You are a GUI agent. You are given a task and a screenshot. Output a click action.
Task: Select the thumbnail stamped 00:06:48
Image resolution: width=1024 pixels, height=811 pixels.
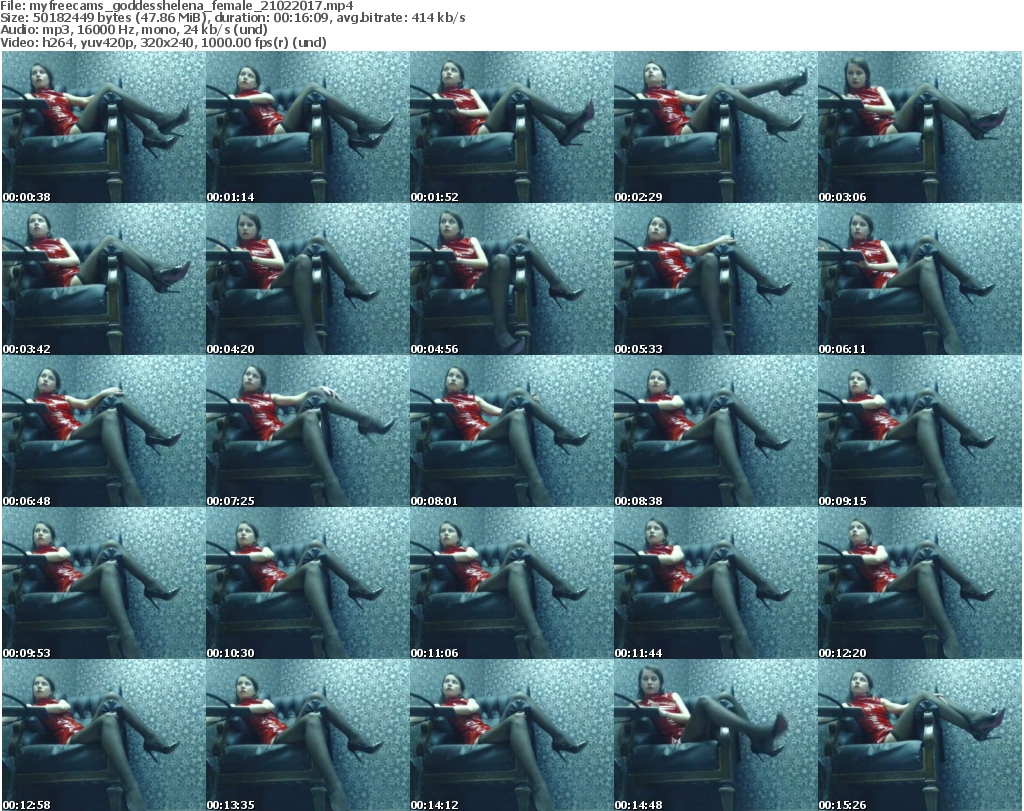[104, 432]
